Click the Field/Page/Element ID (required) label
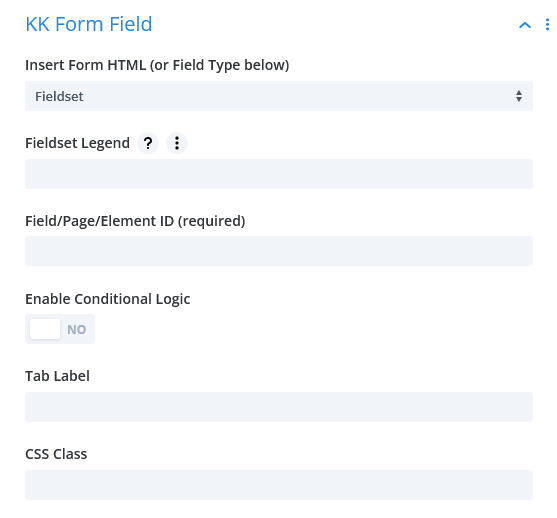Viewport: 557px width, 518px height. click(135, 221)
